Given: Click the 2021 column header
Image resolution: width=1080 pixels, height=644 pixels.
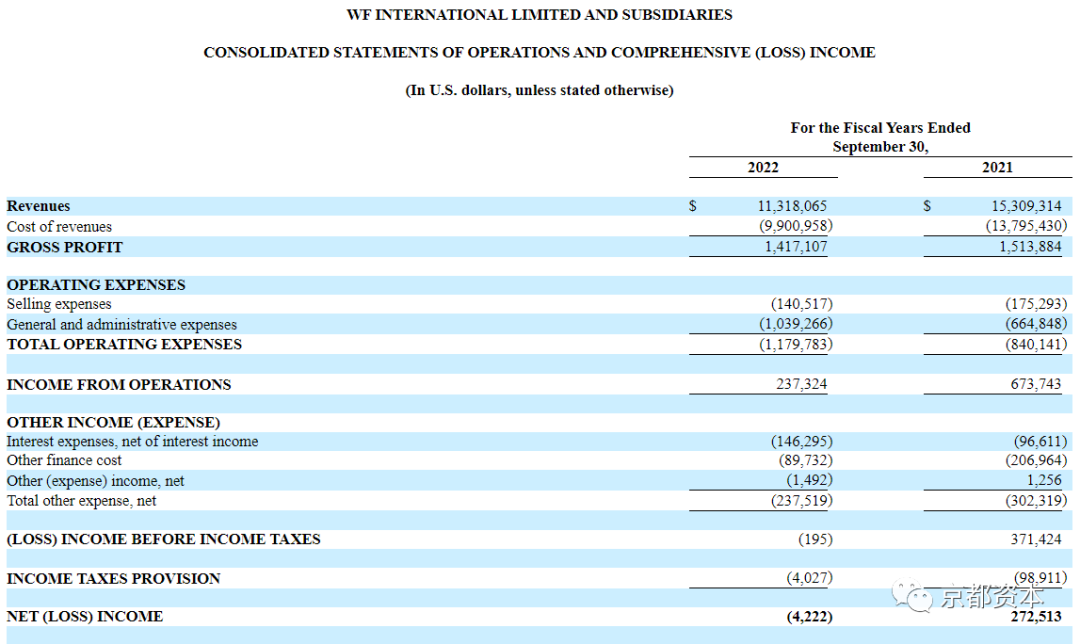Looking at the screenshot, I should tap(997, 167).
